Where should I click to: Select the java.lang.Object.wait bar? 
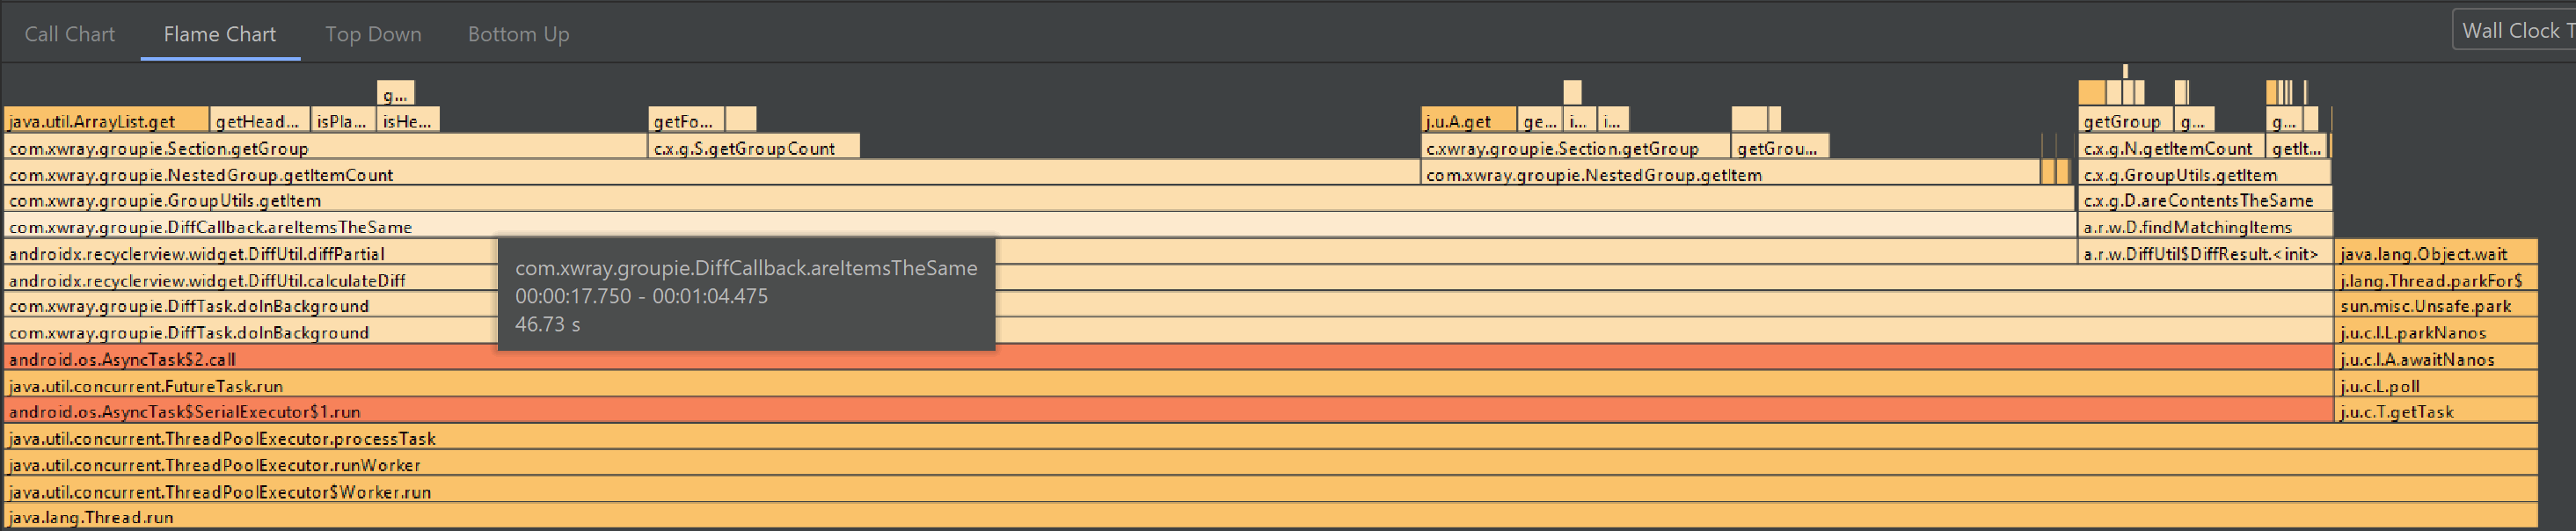2437,254
